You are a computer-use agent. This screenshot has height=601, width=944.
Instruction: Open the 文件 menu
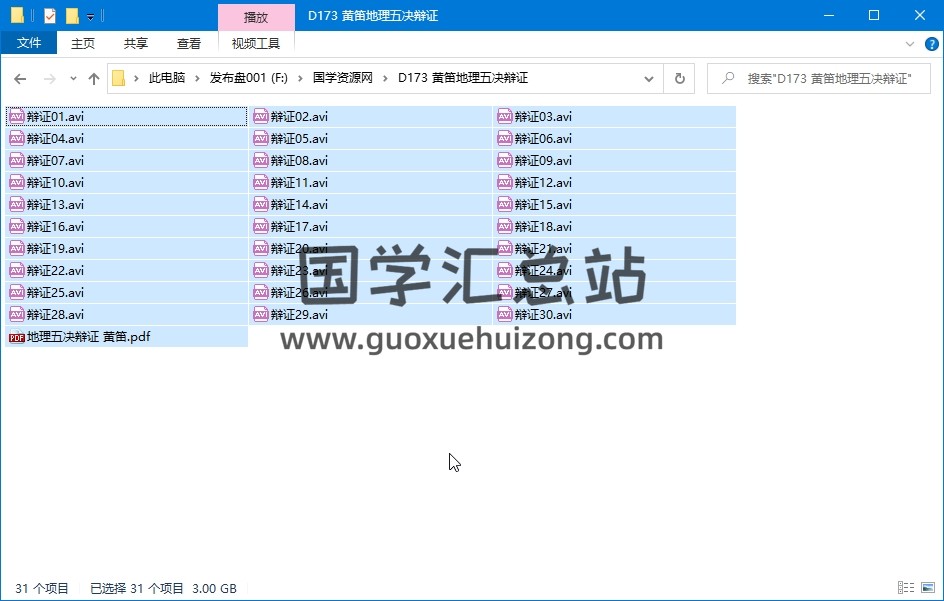pyautogui.click(x=29, y=43)
